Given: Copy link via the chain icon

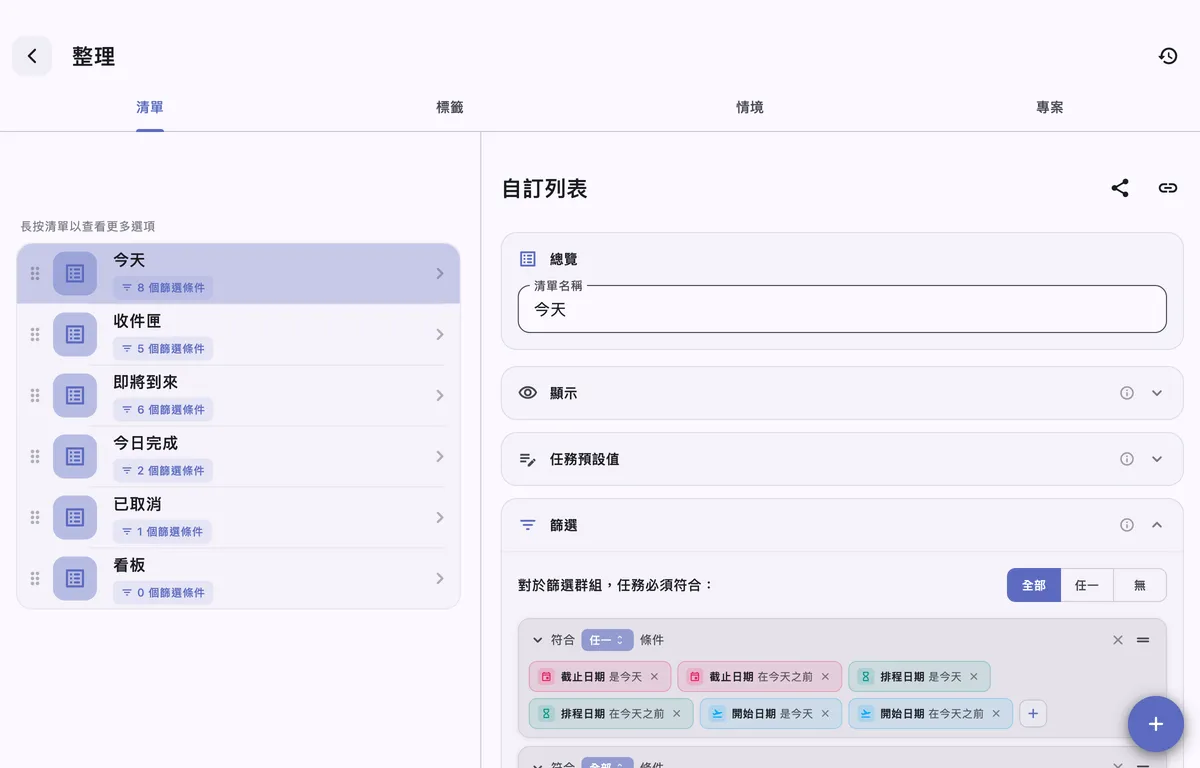Looking at the screenshot, I should [x=1168, y=188].
